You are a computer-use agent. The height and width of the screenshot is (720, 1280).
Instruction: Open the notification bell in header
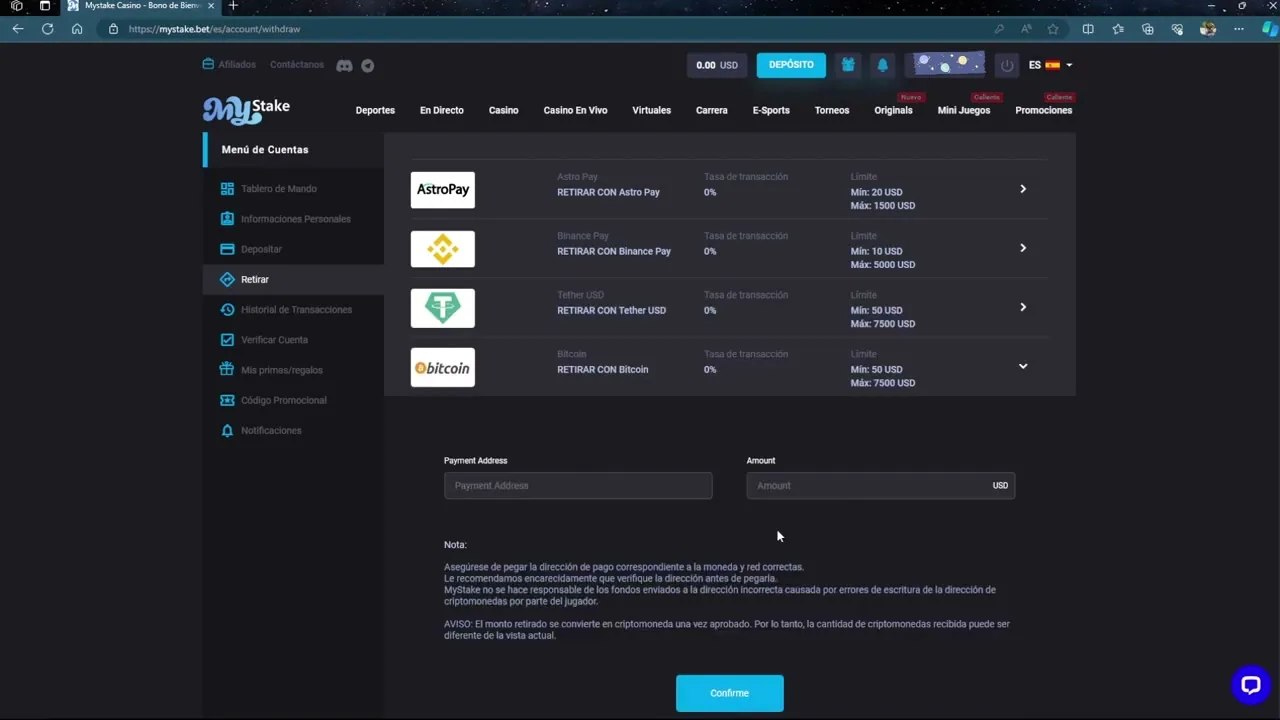[882, 65]
